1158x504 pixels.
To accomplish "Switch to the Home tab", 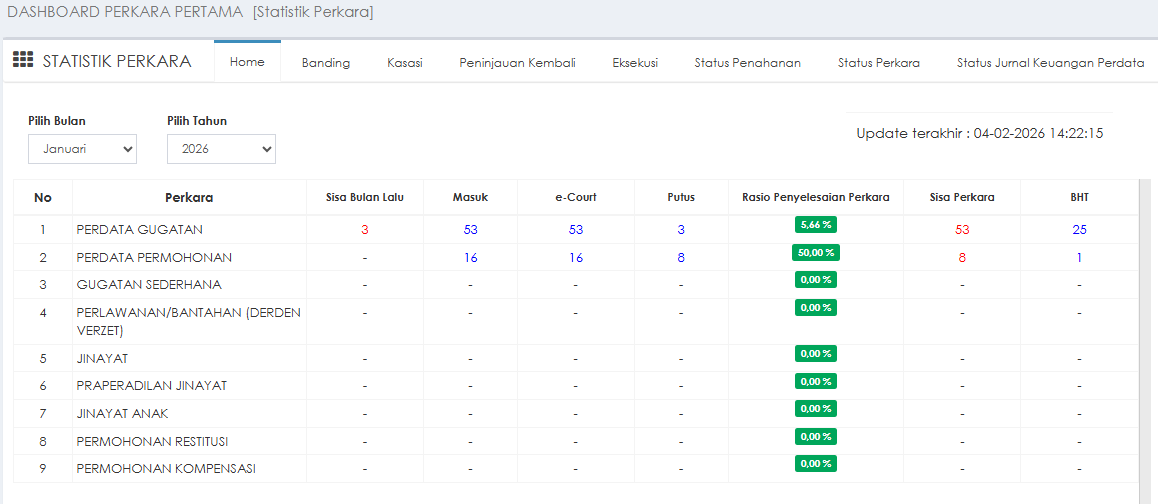I will [x=247, y=62].
